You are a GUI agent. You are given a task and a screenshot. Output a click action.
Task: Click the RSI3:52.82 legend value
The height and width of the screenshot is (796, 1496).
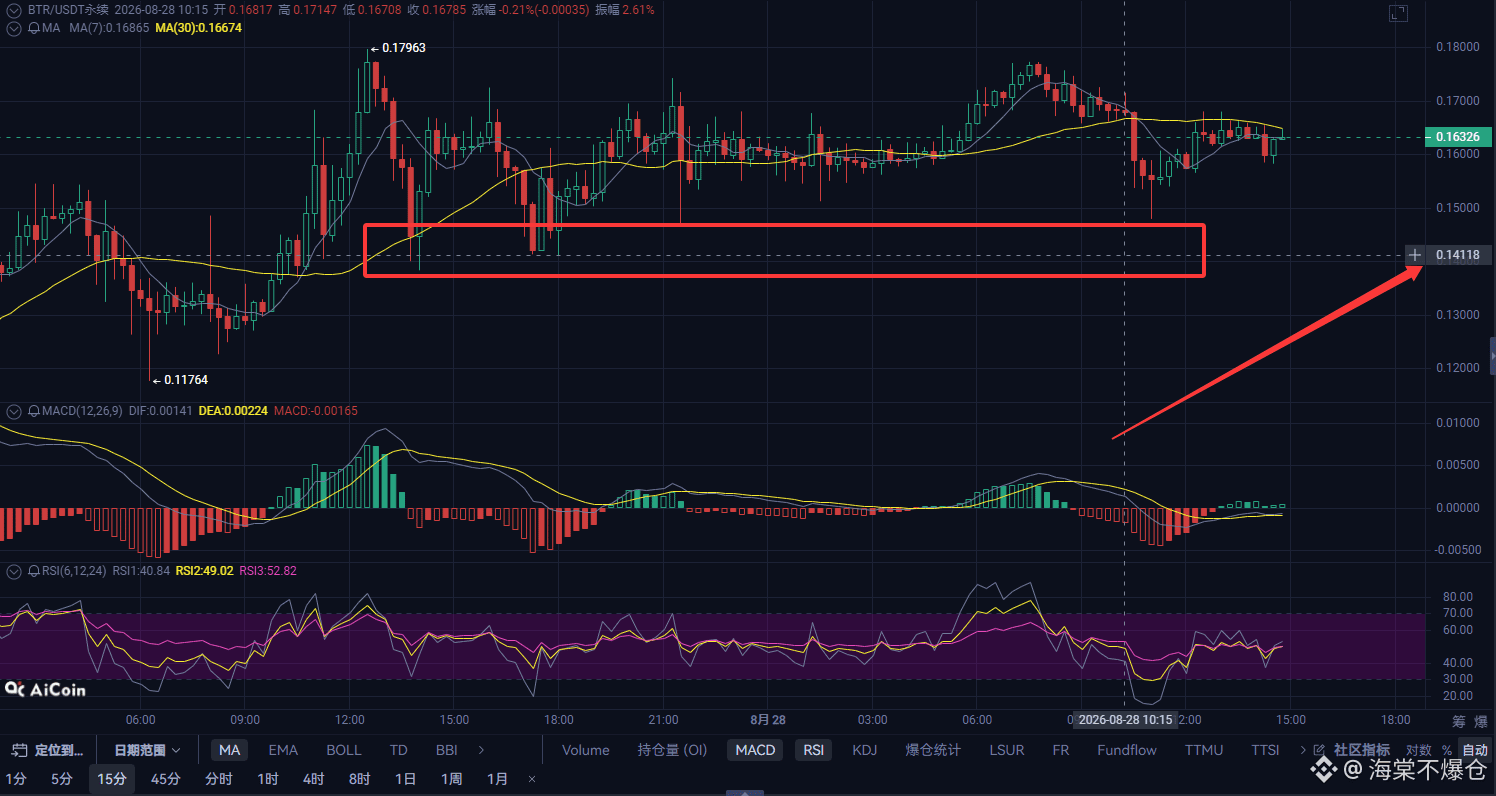(268, 572)
